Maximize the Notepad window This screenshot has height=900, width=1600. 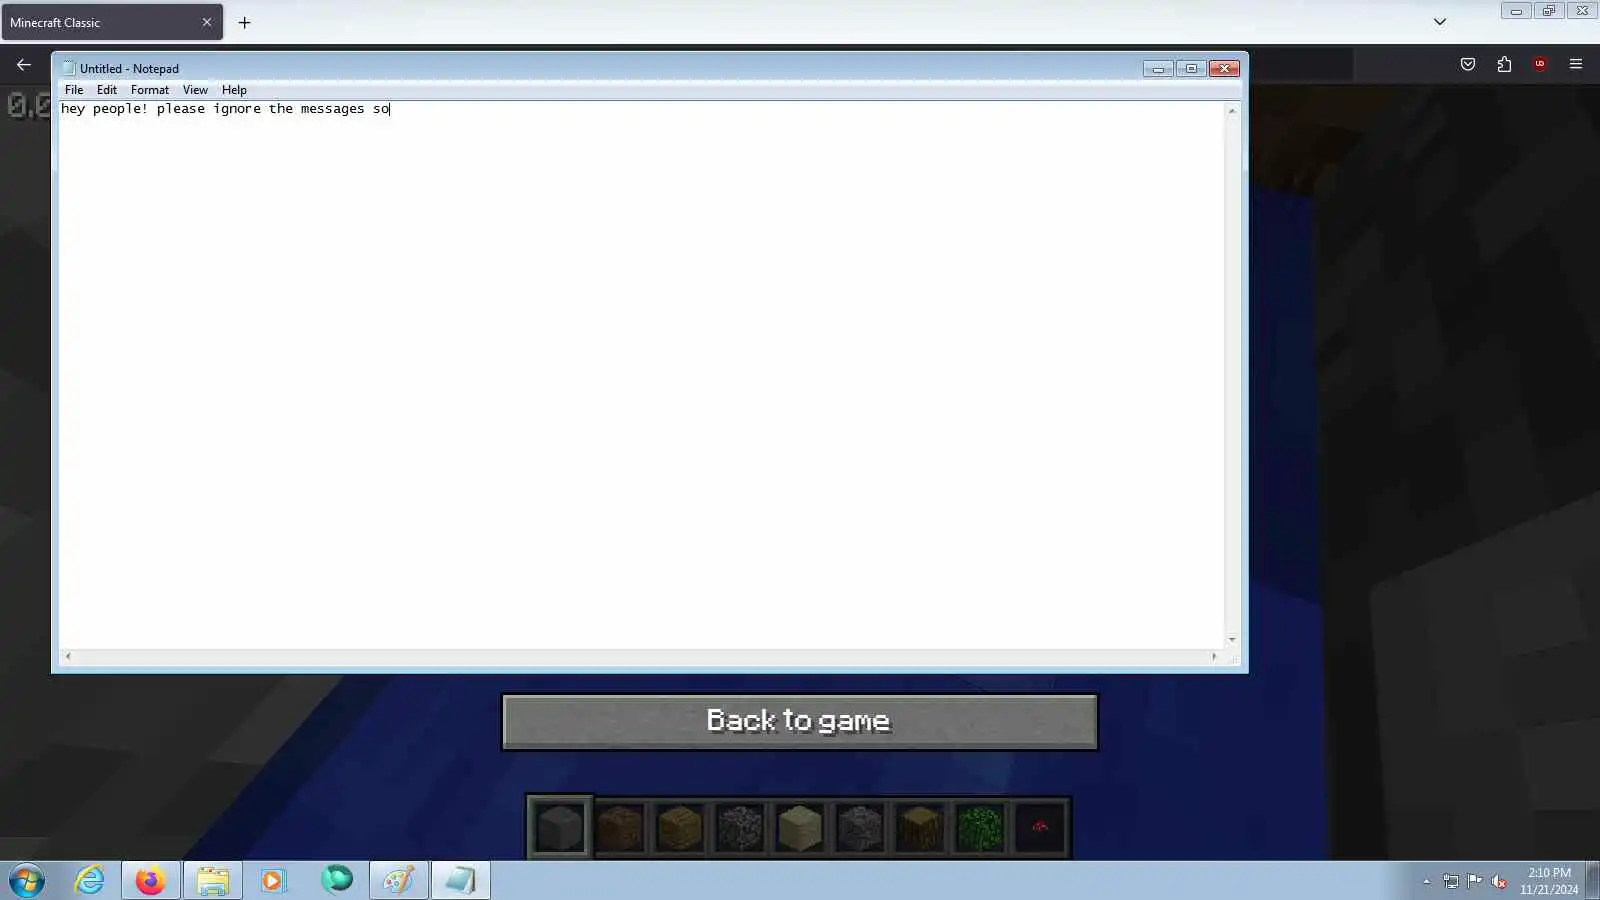[1191, 68]
